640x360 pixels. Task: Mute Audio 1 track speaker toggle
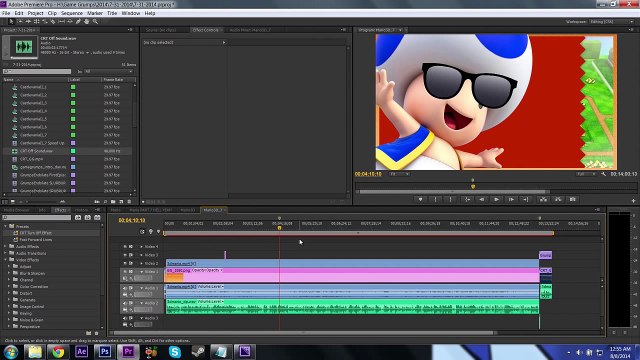(125, 288)
